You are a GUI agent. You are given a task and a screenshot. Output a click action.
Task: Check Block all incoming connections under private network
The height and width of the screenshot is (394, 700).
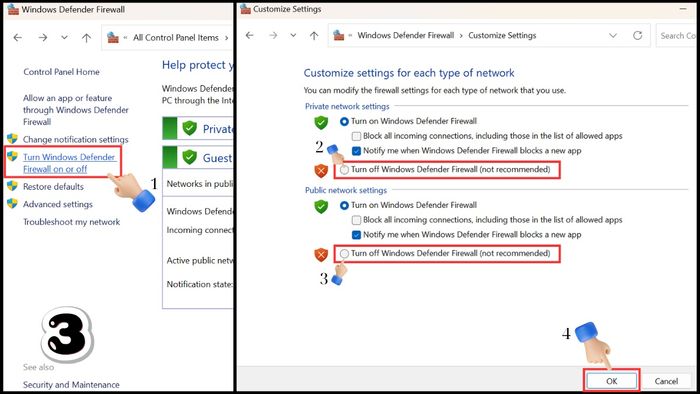356,136
